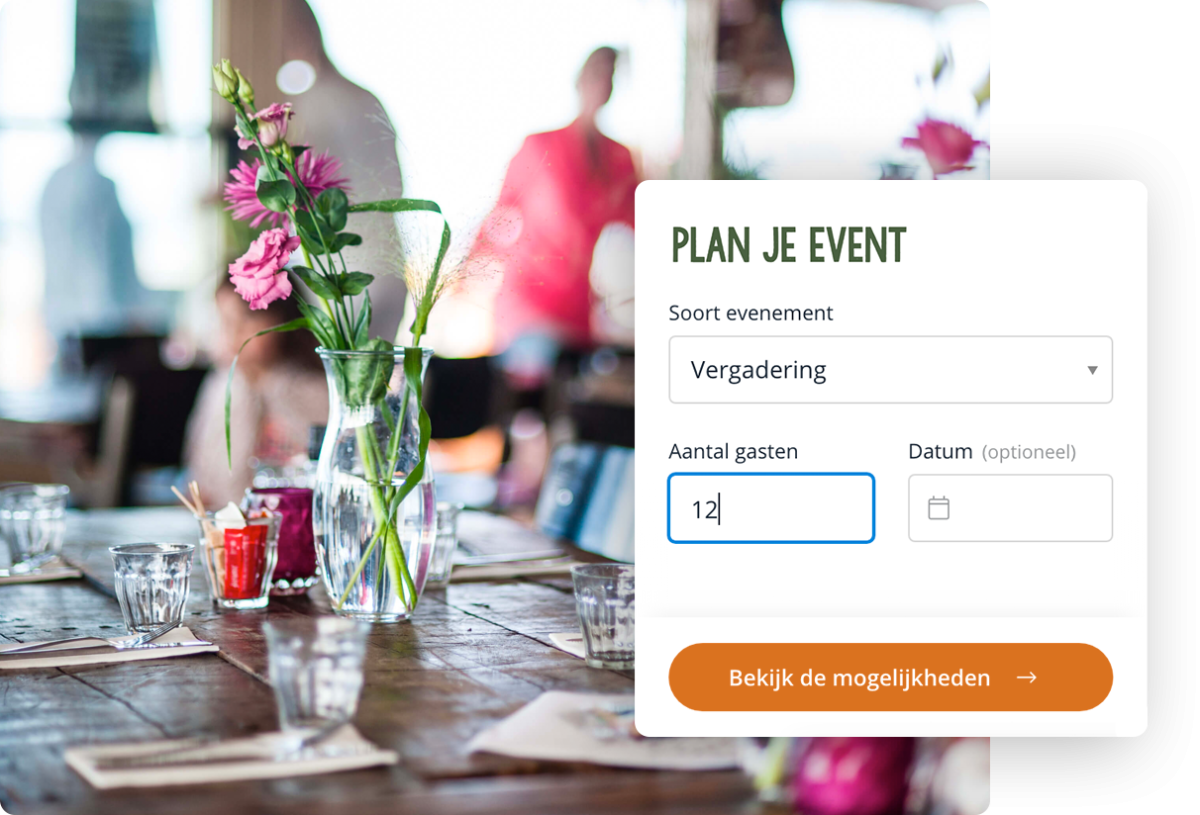
Task: Click the Soort evenement label
Action: pos(751,313)
